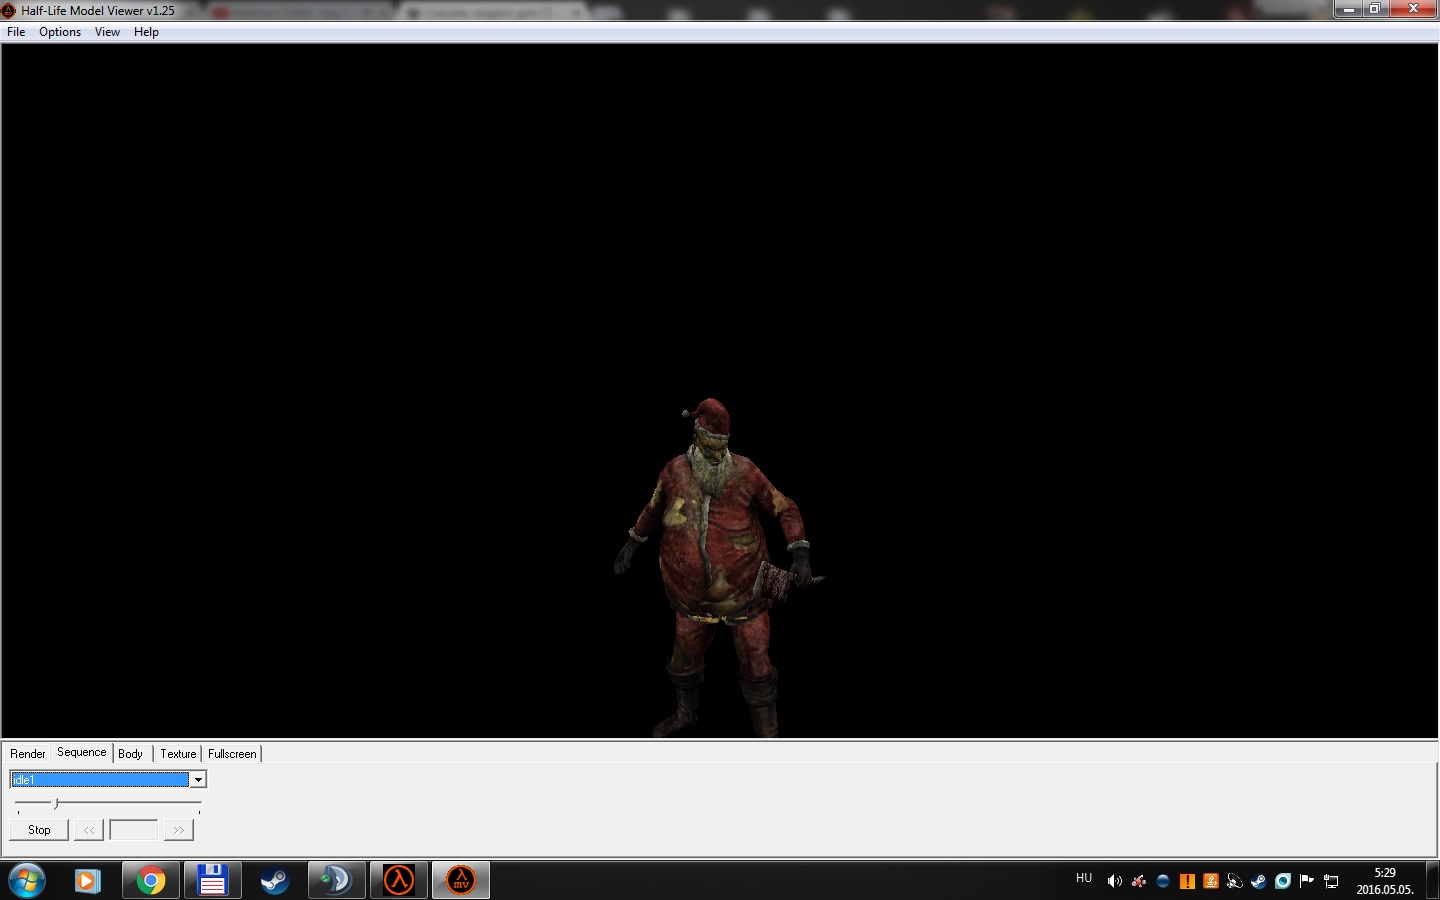Open the Help menu
The image size is (1440, 900).
(x=146, y=32)
